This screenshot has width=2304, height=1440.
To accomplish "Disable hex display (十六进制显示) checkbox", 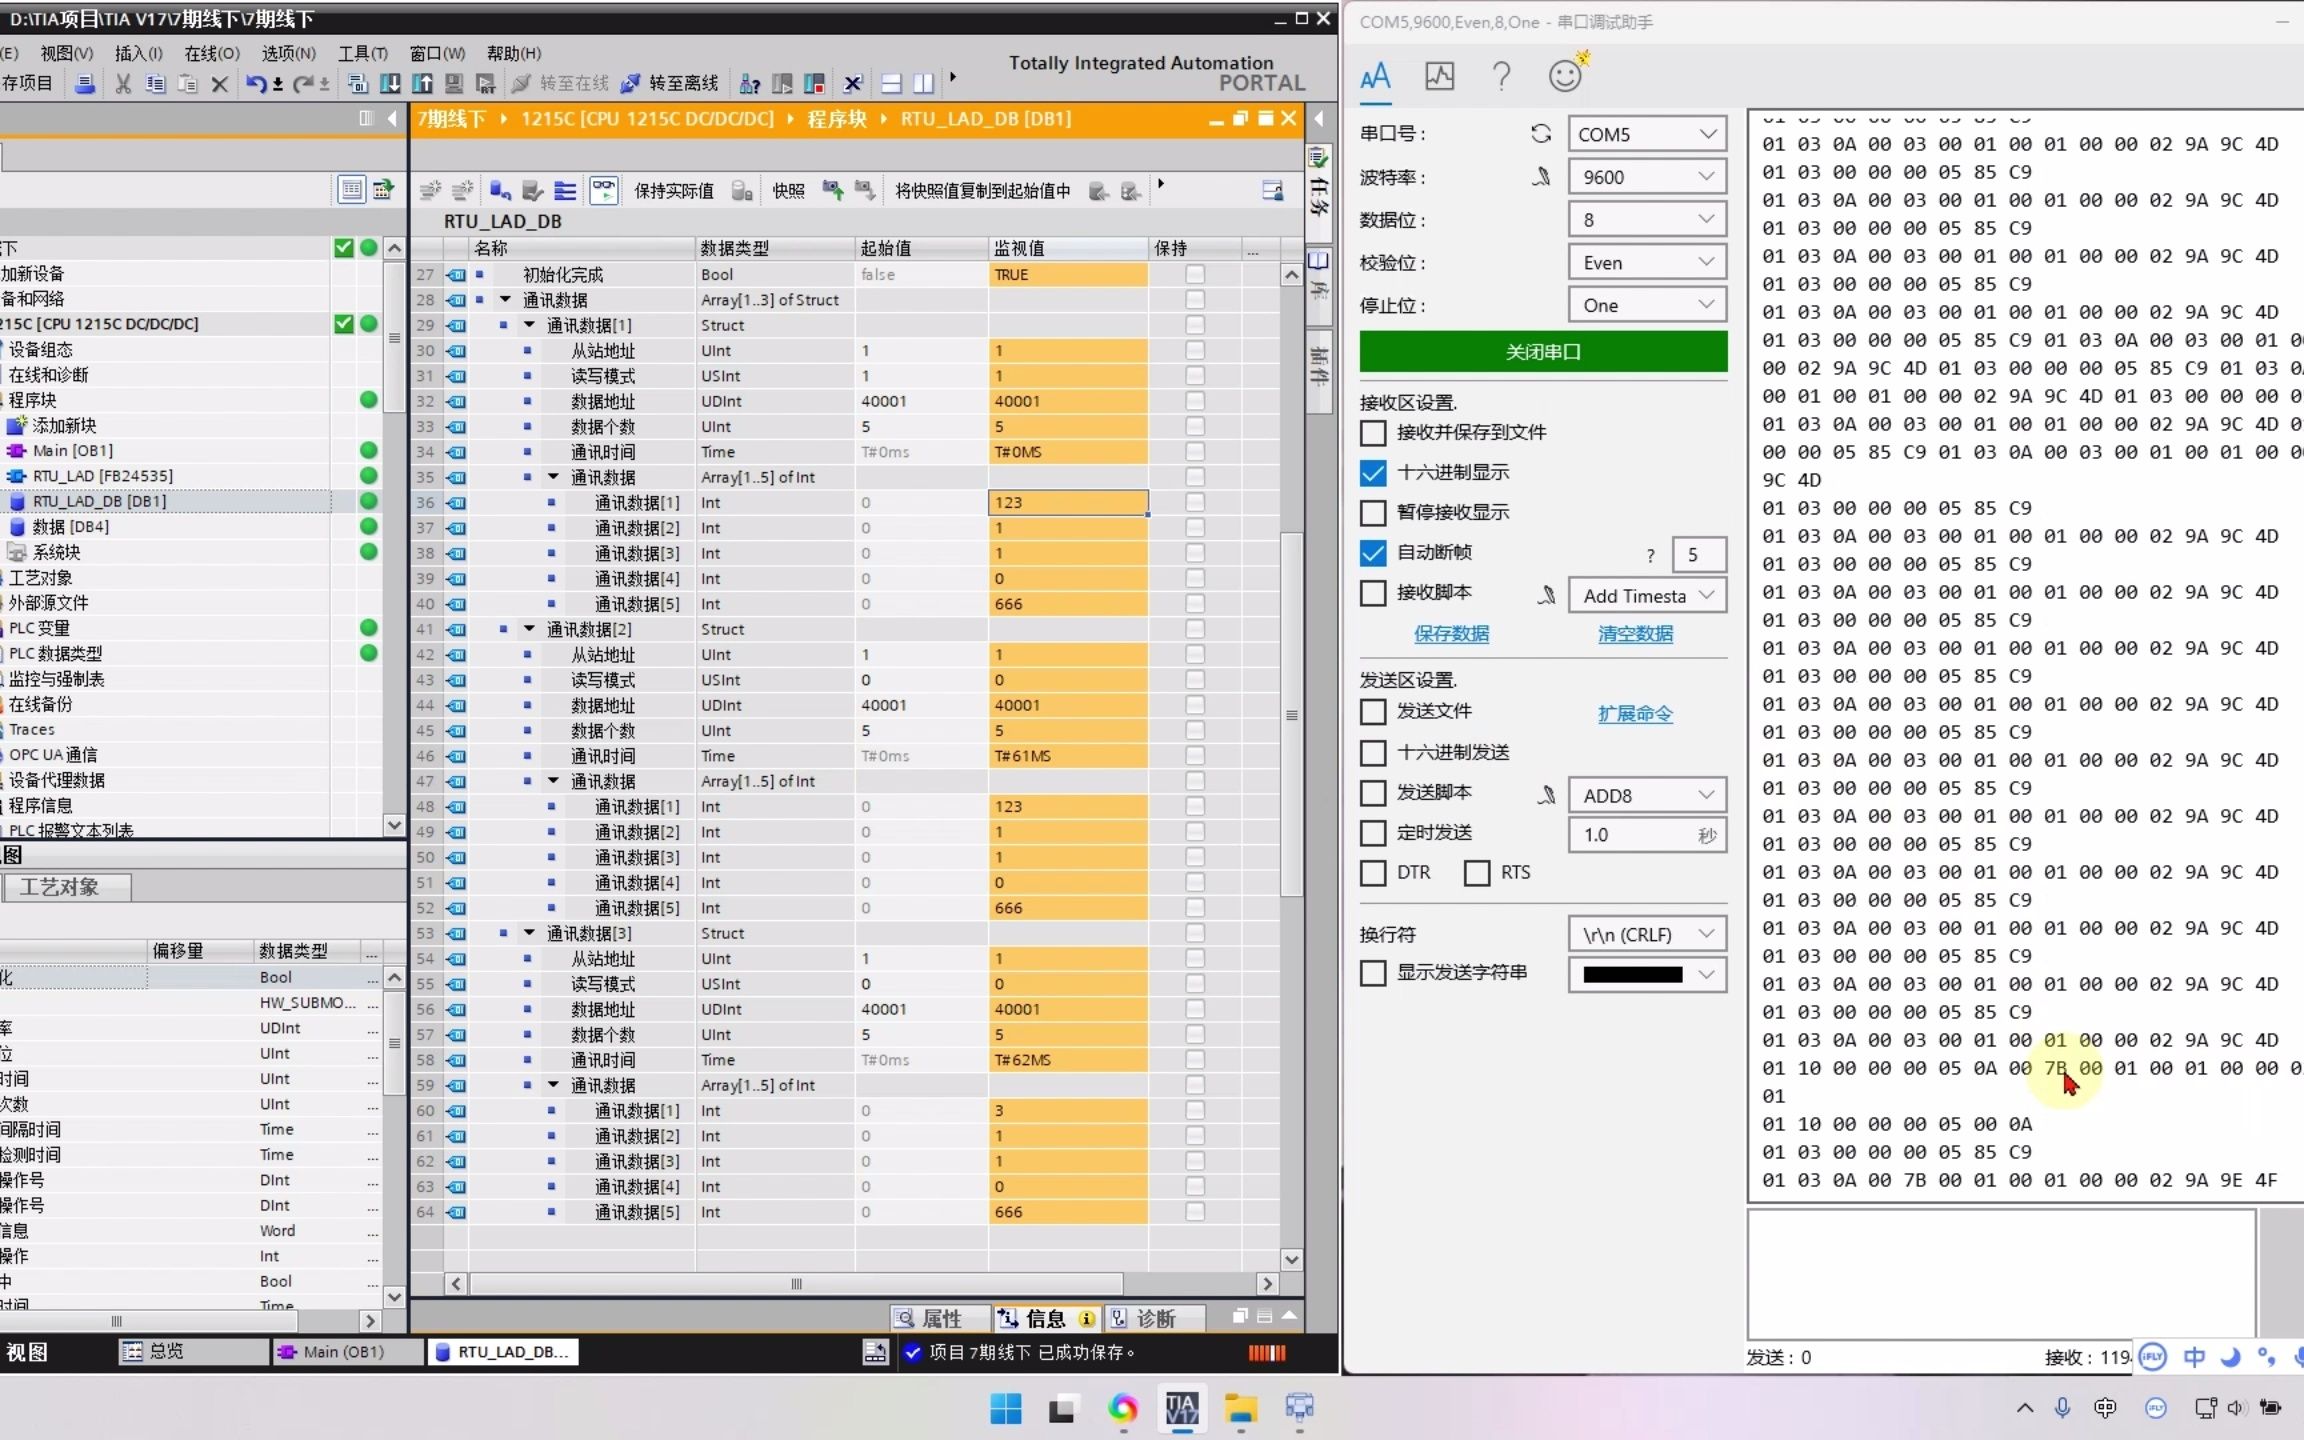I will point(1373,473).
